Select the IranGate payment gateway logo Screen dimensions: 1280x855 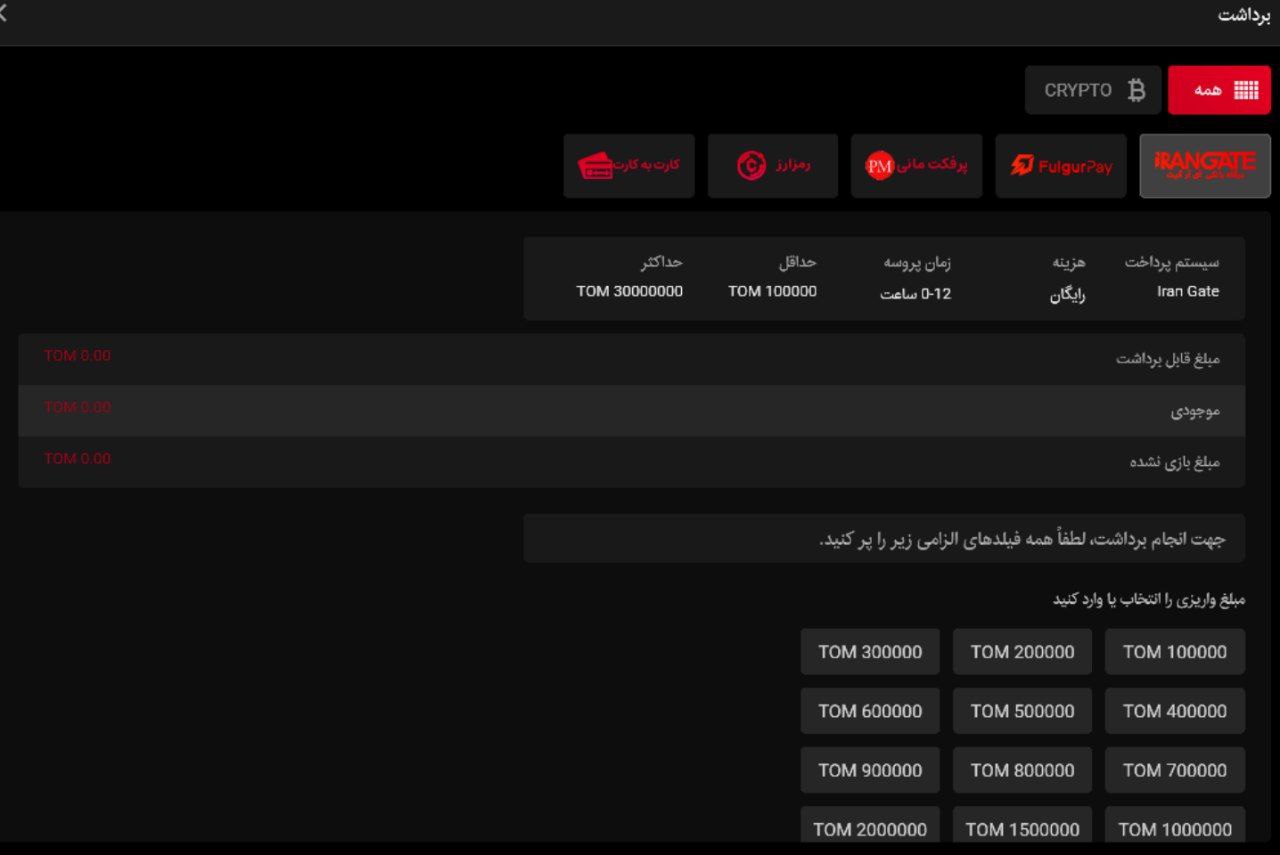[x=1205, y=165]
